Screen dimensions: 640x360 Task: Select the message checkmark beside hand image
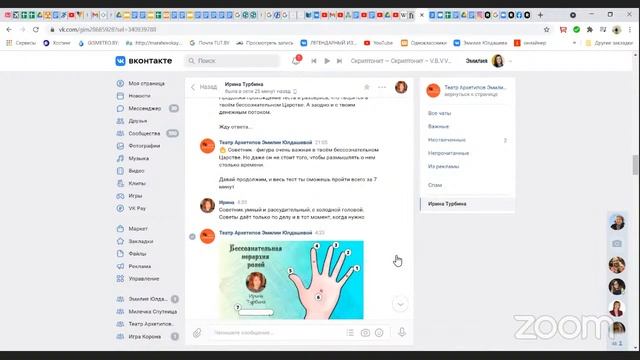[192, 236]
